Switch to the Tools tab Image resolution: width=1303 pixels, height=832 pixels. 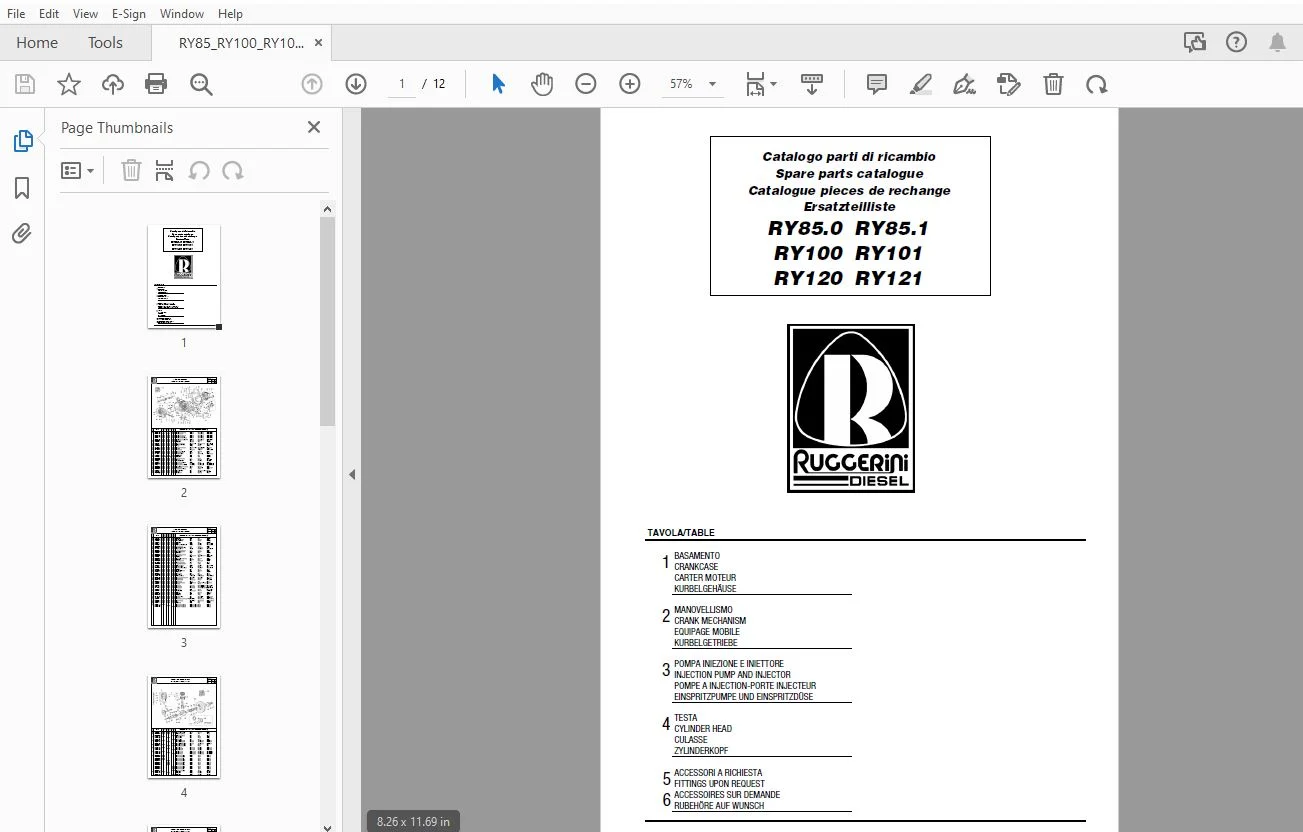click(105, 43)
